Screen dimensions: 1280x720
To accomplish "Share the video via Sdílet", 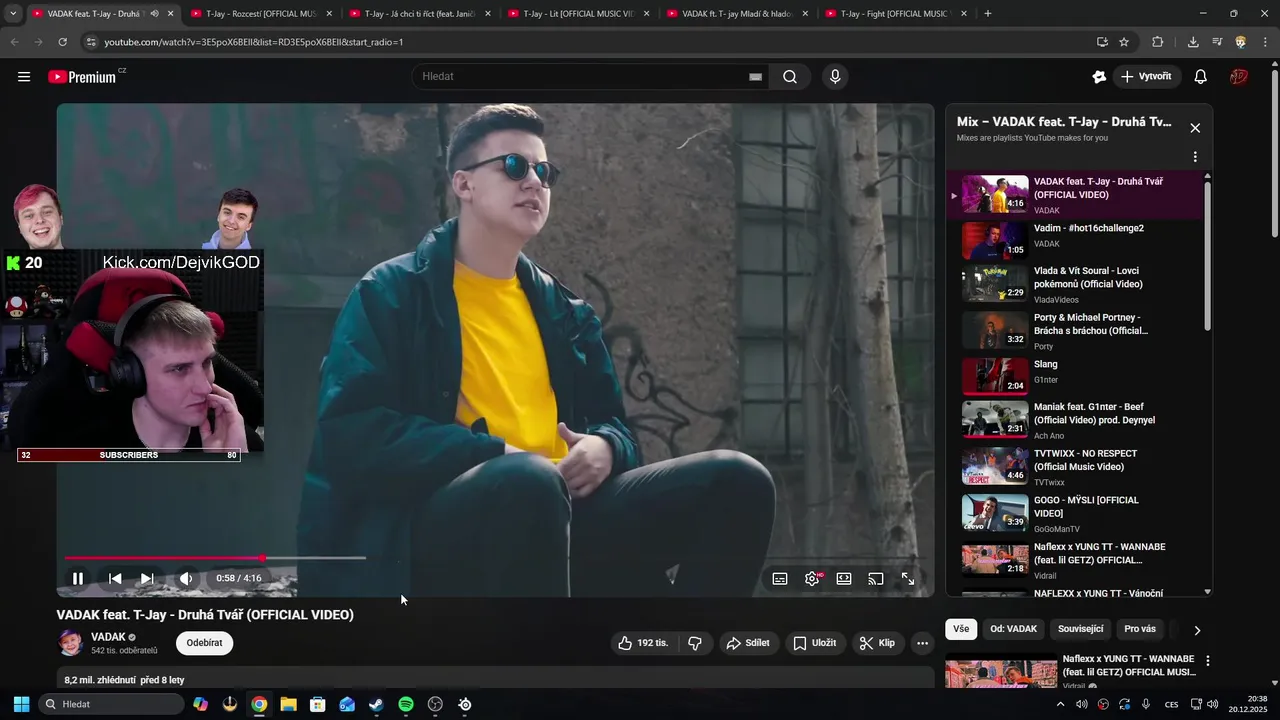I will [748, 643].
